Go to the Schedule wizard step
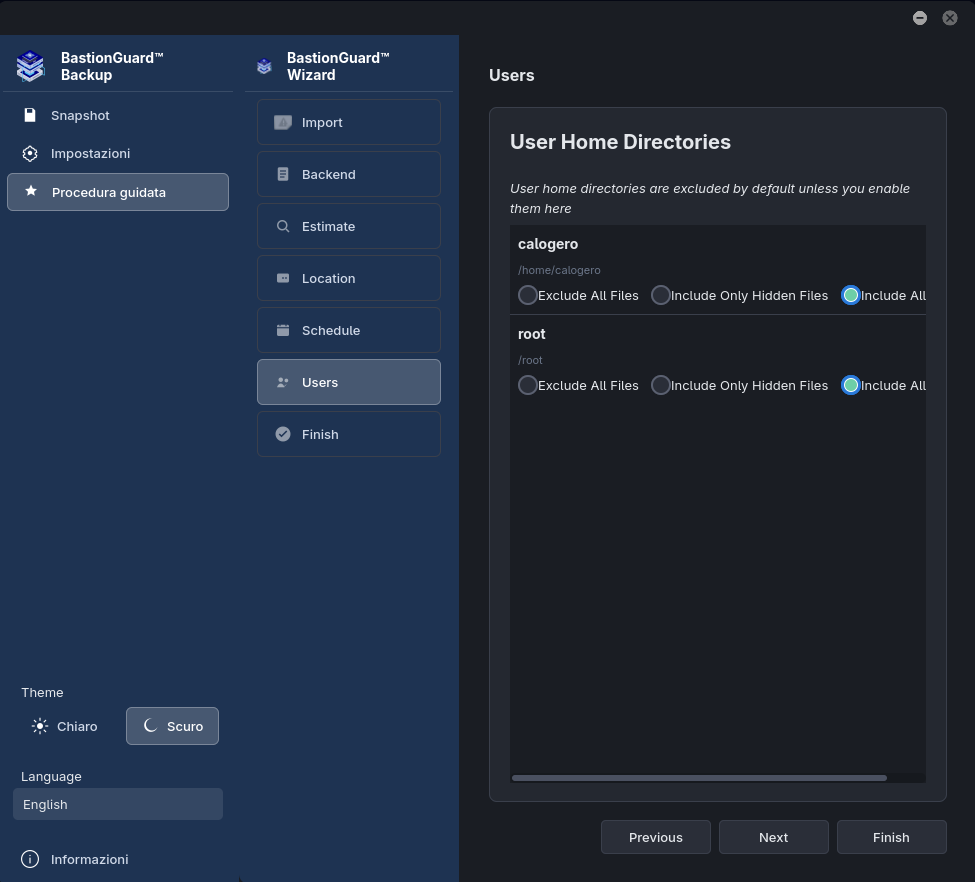The image size is (975, 882). point(349,330)
